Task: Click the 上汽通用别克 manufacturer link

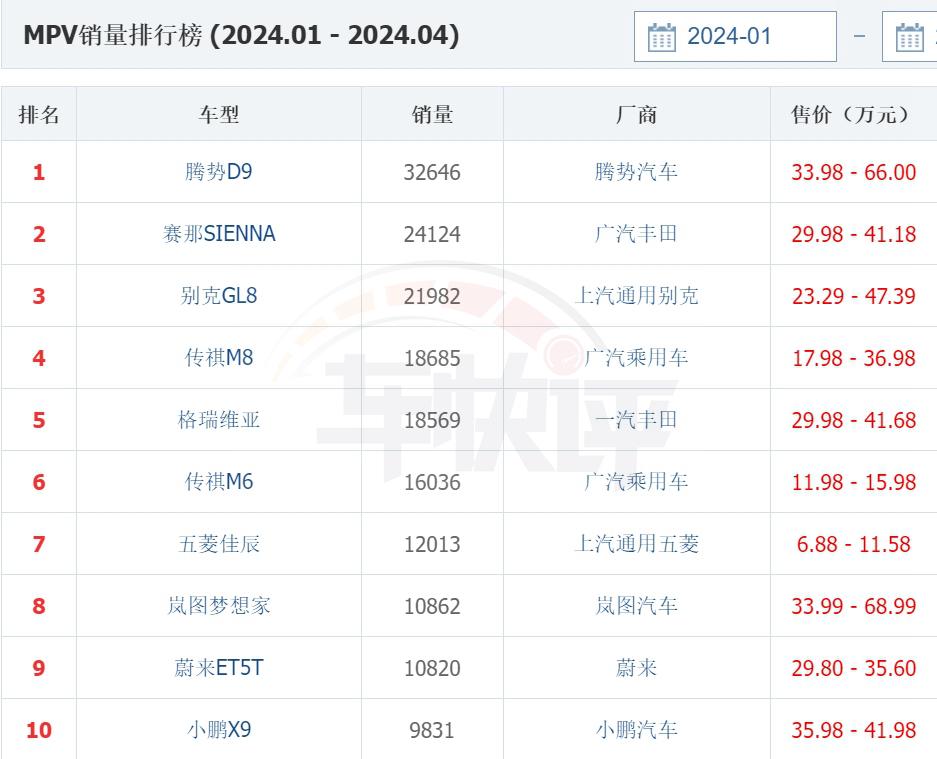Action: (x=636, y=296)
